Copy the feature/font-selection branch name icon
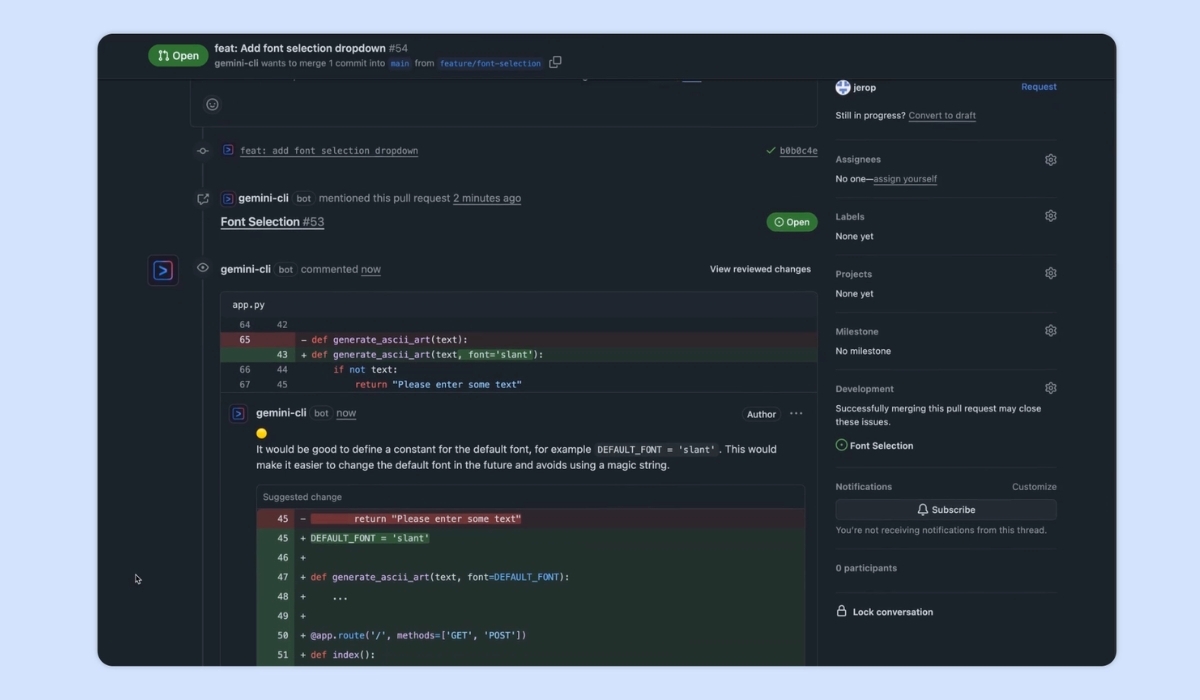The width and height of the screenshot is (1200, 700). point(555,62)
